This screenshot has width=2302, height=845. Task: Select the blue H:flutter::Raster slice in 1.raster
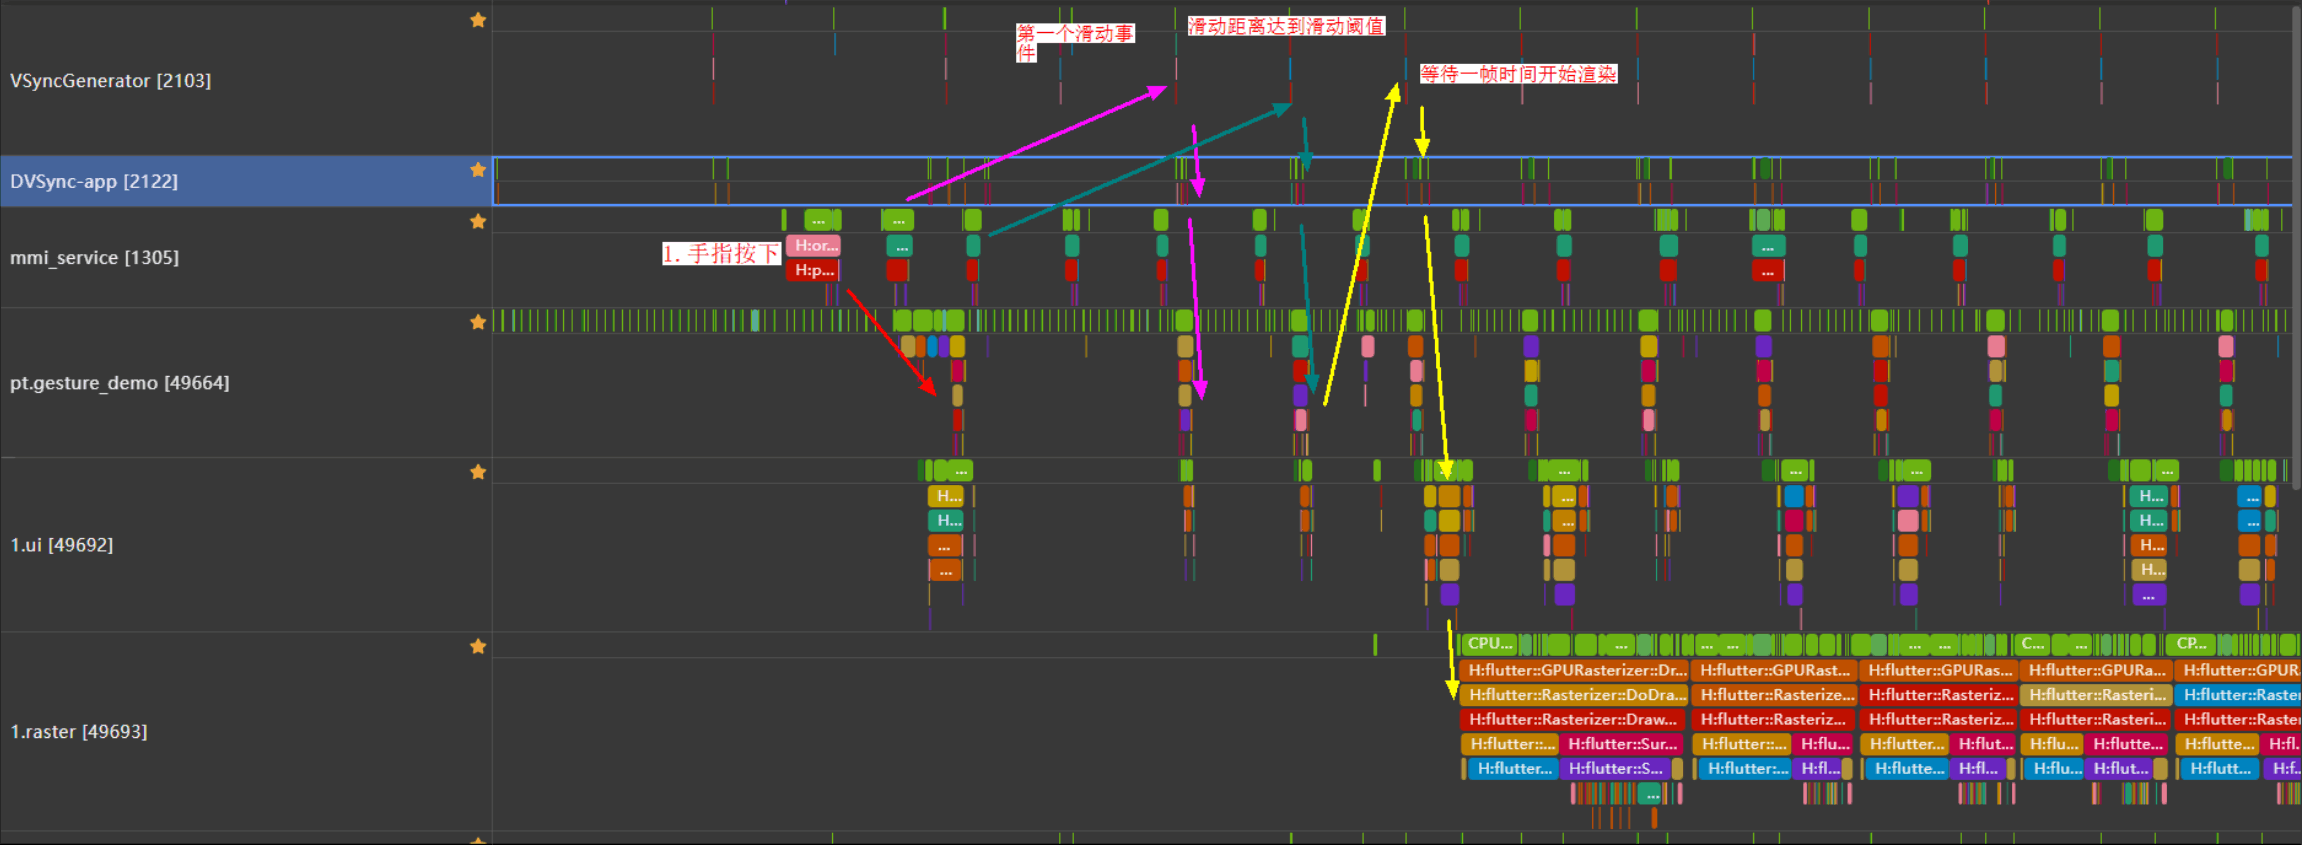click(x=2238, y=695)
